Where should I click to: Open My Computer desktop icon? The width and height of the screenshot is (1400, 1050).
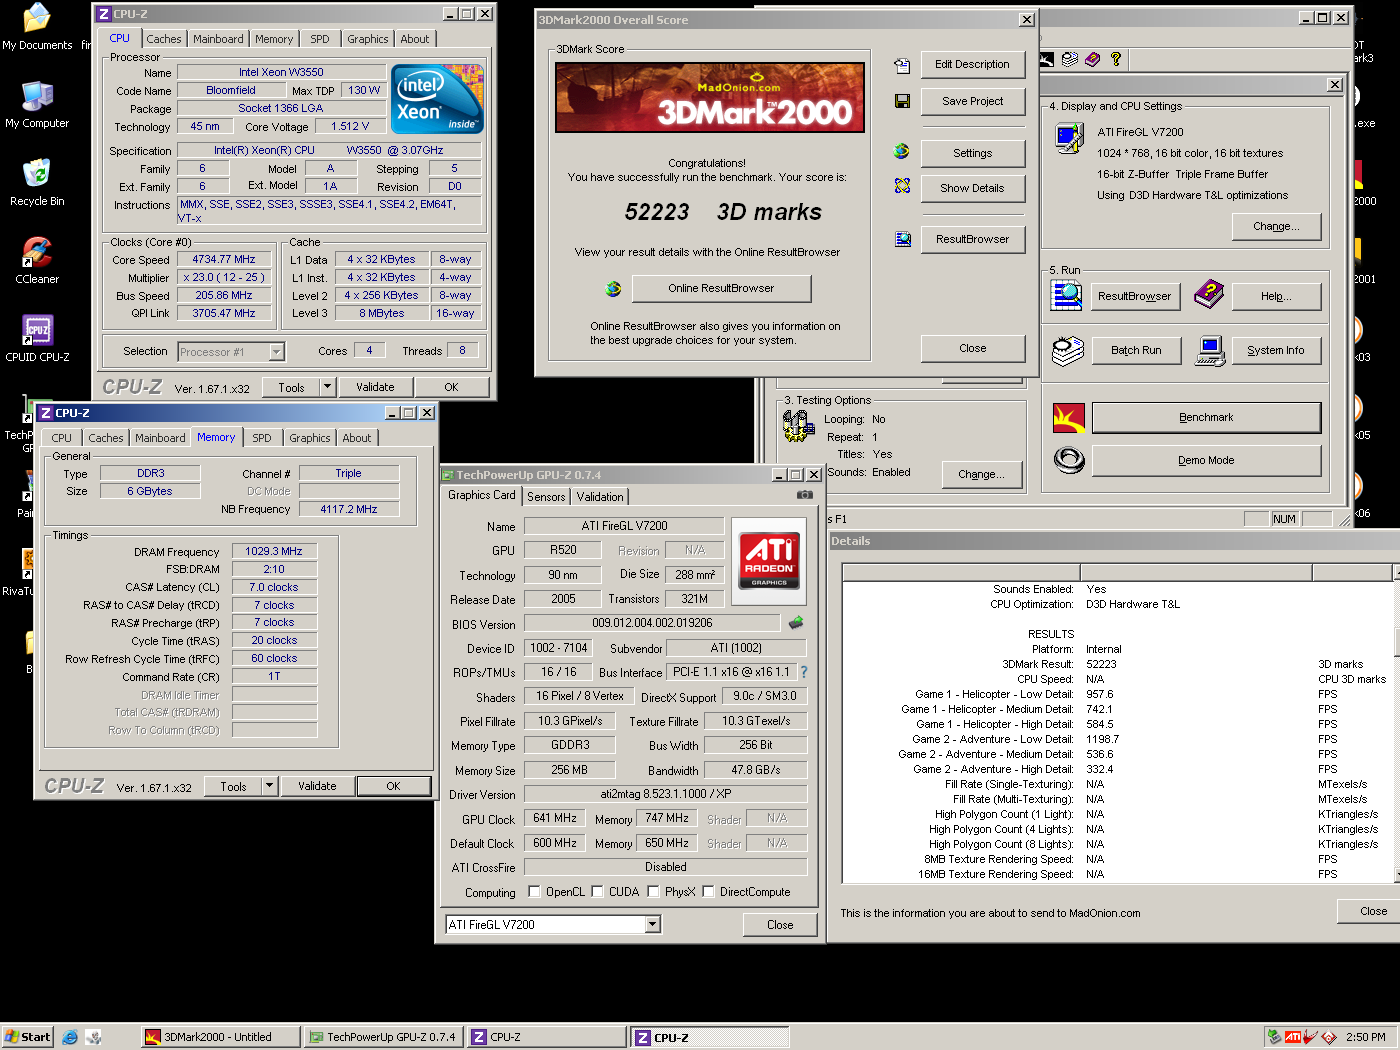pos(37,105)
